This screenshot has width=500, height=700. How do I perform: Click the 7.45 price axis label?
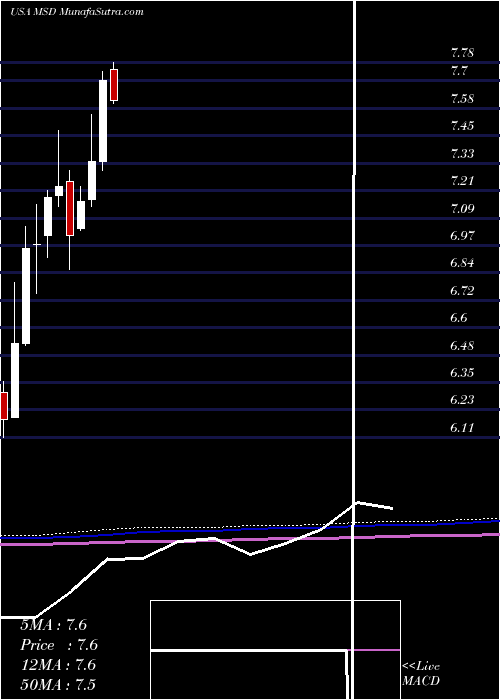[x=462, y=126]
